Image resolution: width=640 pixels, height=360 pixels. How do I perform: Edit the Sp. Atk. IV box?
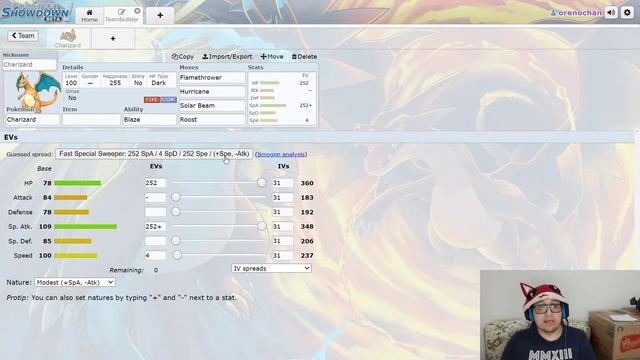click(283, 227)
